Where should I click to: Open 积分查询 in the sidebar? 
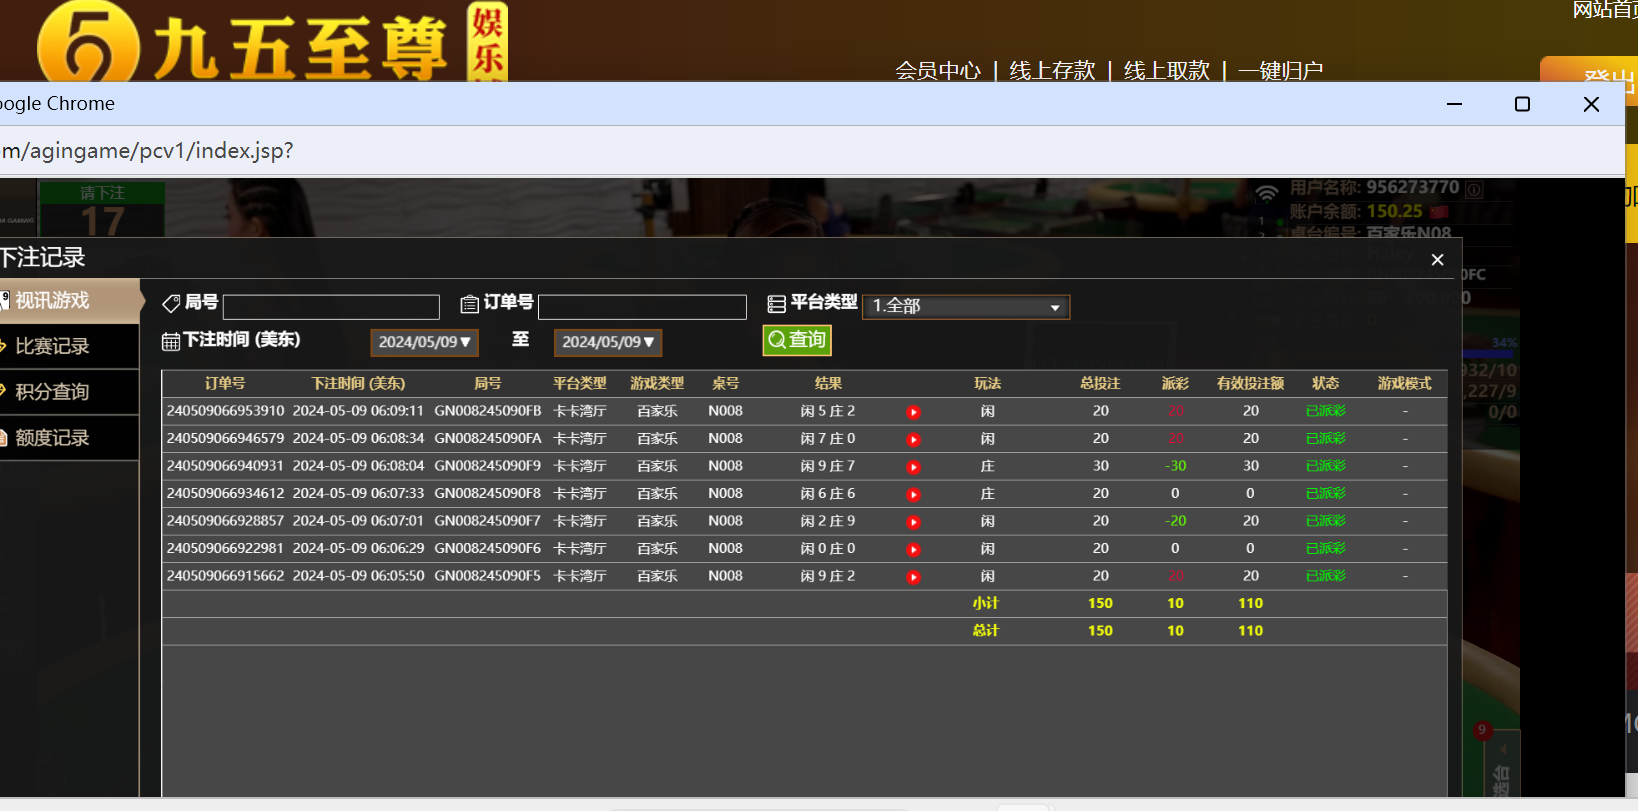(x=69, y=392)
